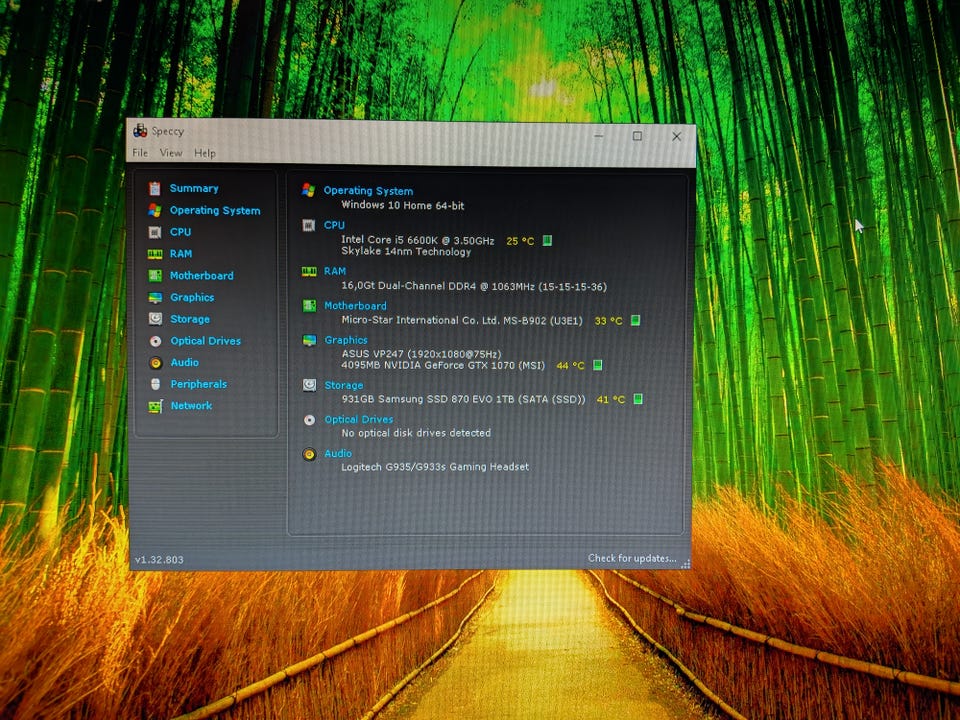Open the Network sidebar section
Viewport: 960px width, 720px height.
(x=191, y=405)
